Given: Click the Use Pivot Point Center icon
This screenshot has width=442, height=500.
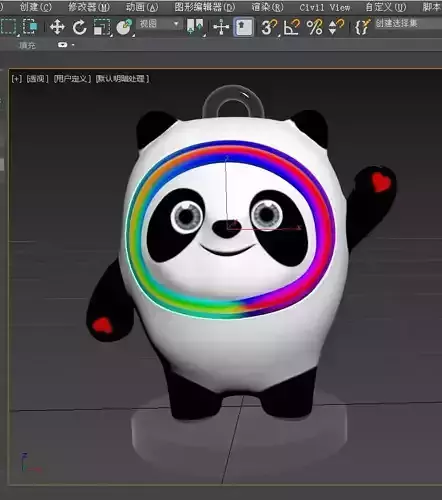Looking at the screenshot, I should 195,27.
